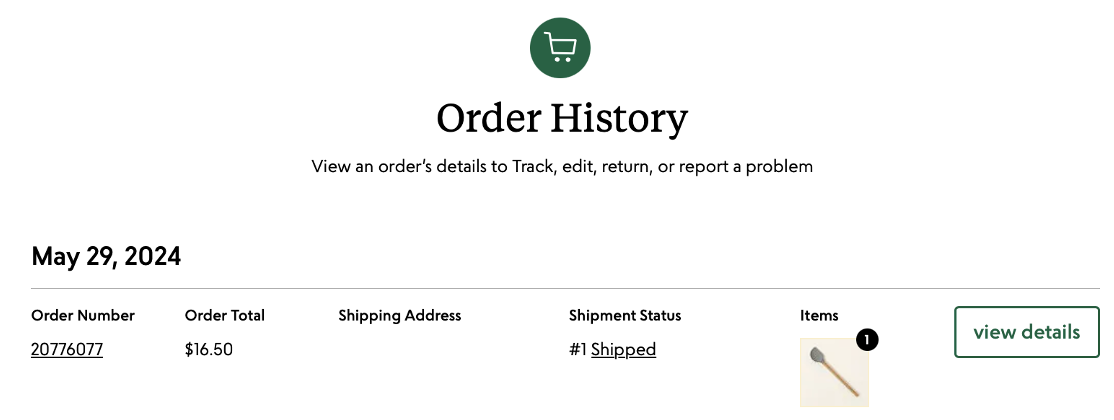Open the Shipped status link
This screenshot has width=1114, height=420.
623,350
